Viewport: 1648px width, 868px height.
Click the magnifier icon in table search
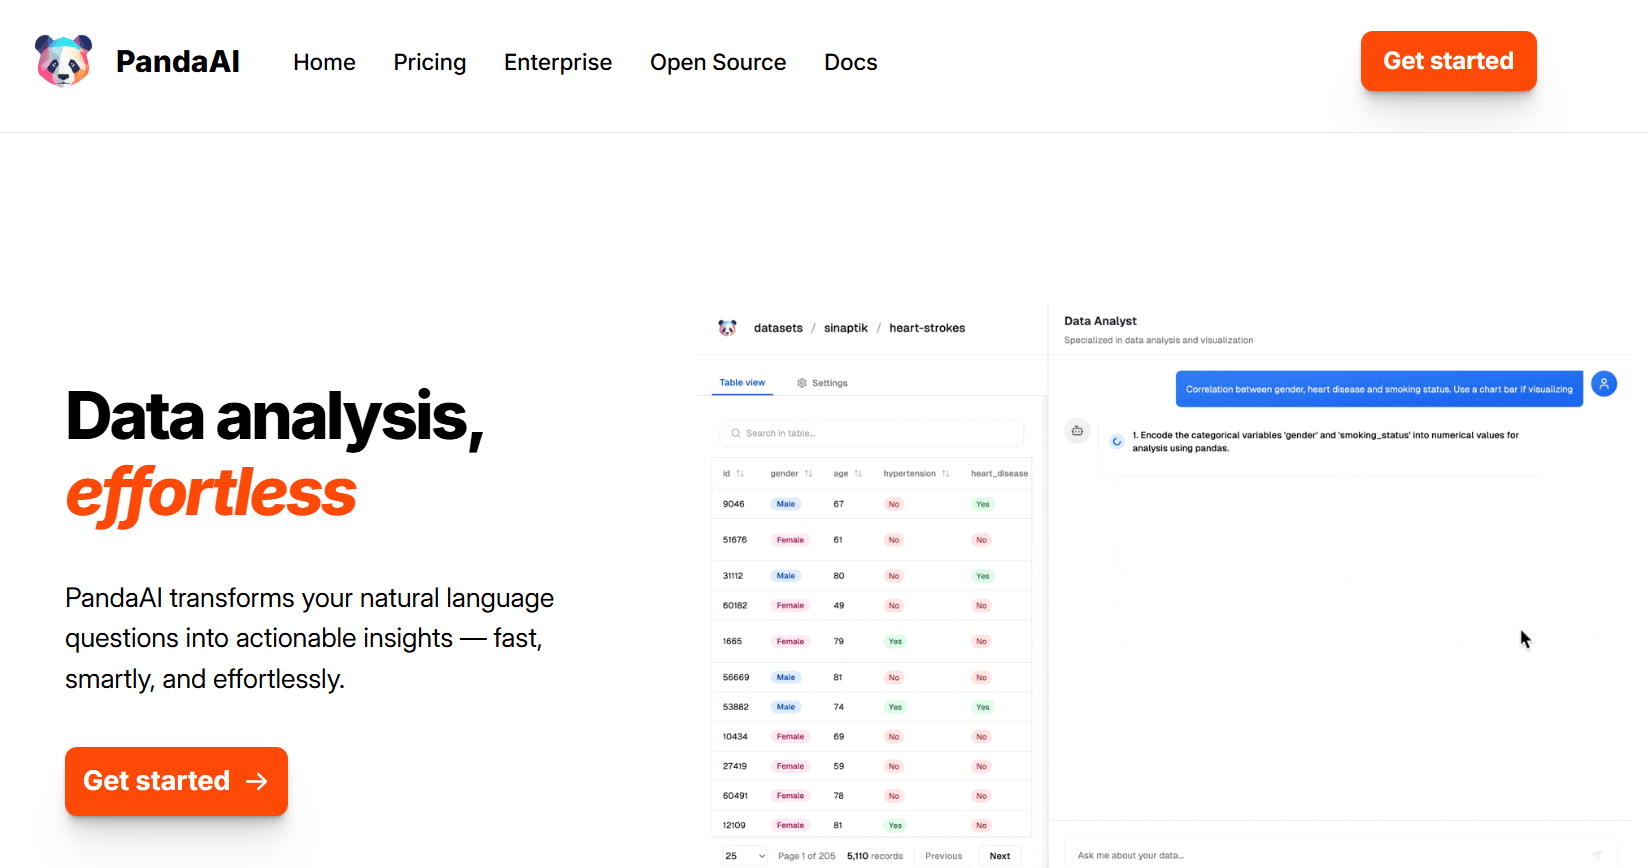(x=736, y=433)
